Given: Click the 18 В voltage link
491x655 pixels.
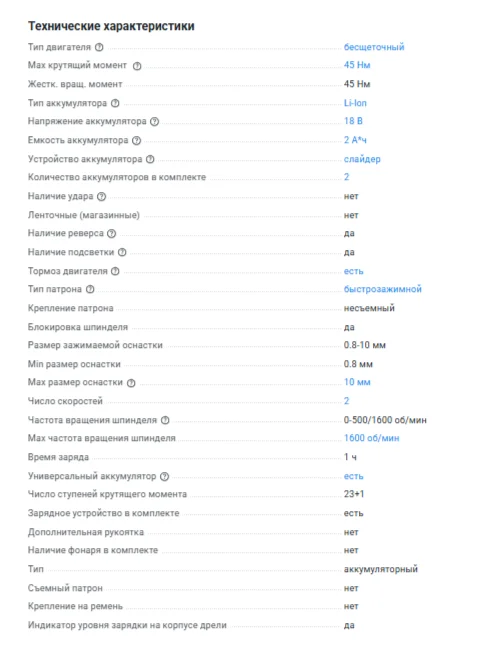Looking at the screenshot, I should tap(353, 121).
